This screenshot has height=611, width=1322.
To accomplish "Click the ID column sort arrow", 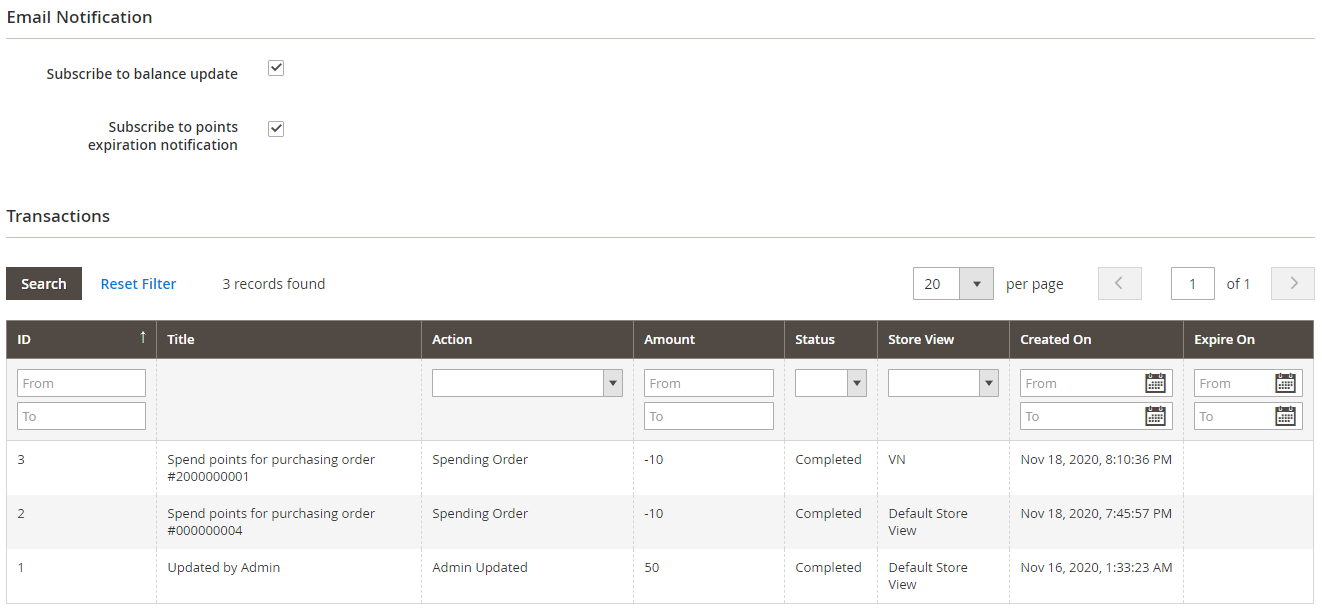I will [142, 338].
